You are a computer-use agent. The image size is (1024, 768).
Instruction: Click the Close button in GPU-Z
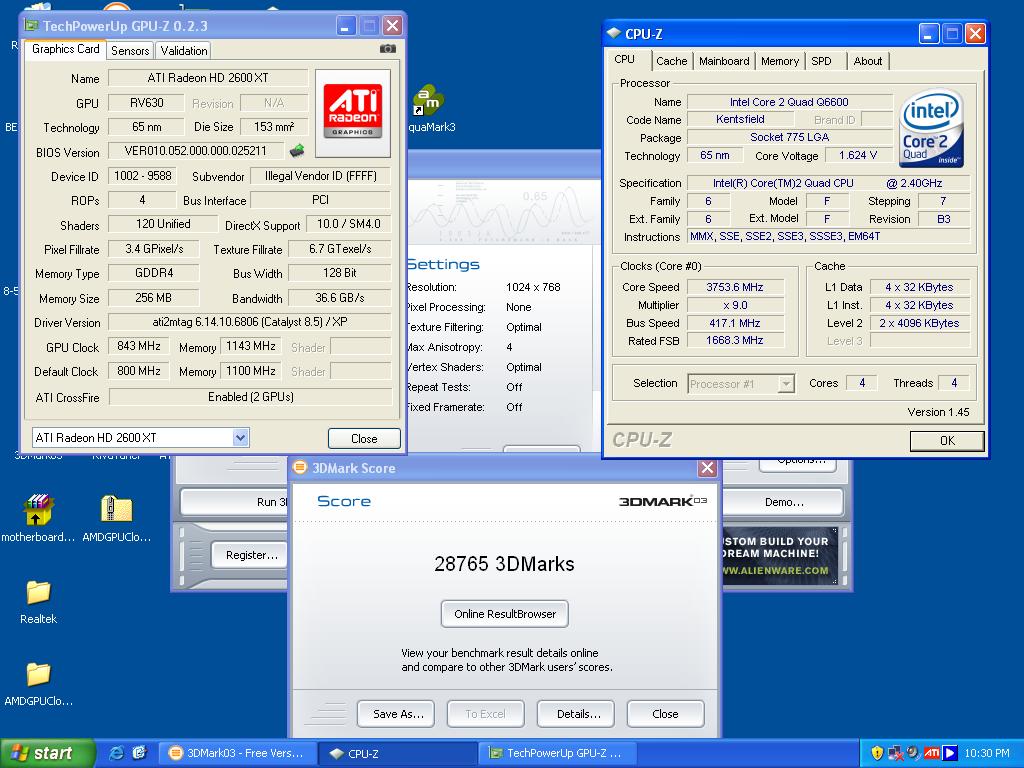[x=364, y=438]
